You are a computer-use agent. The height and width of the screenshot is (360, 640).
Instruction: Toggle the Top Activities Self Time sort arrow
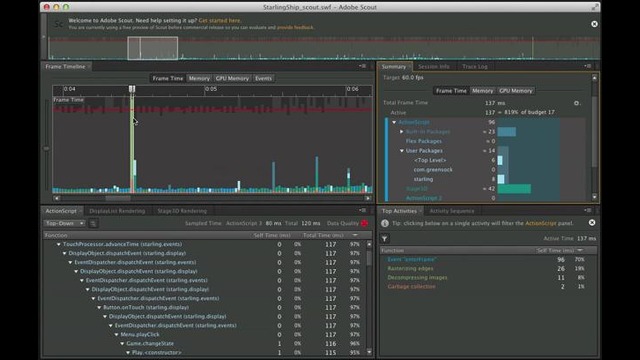(580, 250)
